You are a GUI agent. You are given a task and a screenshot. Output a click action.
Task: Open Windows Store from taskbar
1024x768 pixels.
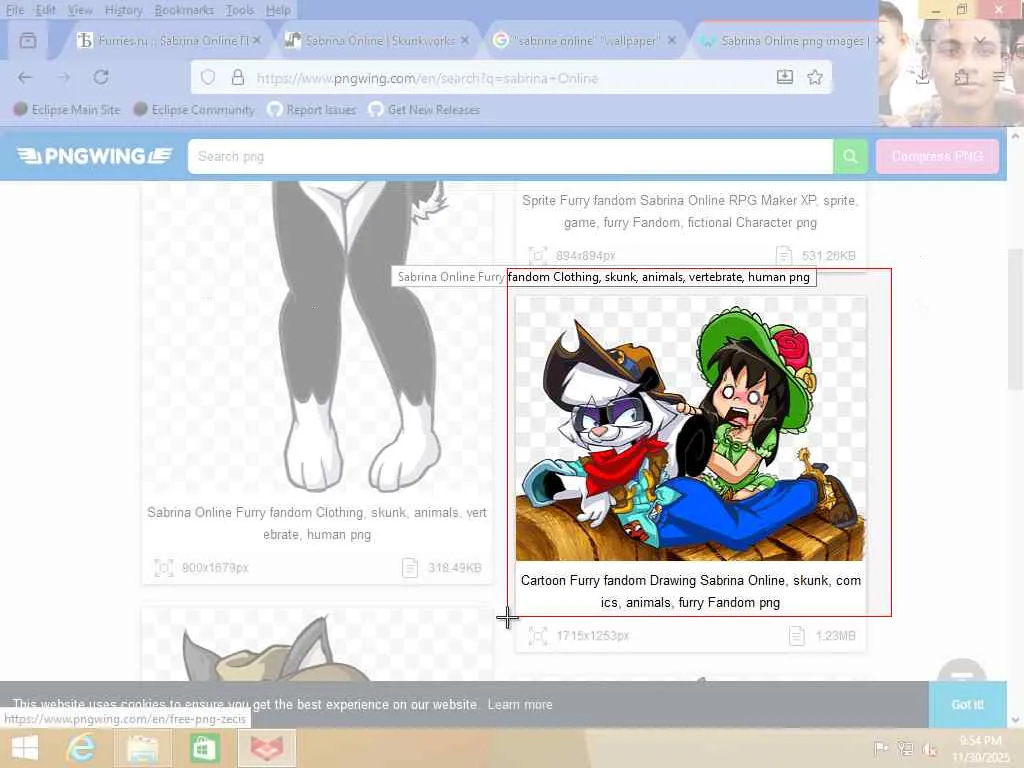(204, 748)
